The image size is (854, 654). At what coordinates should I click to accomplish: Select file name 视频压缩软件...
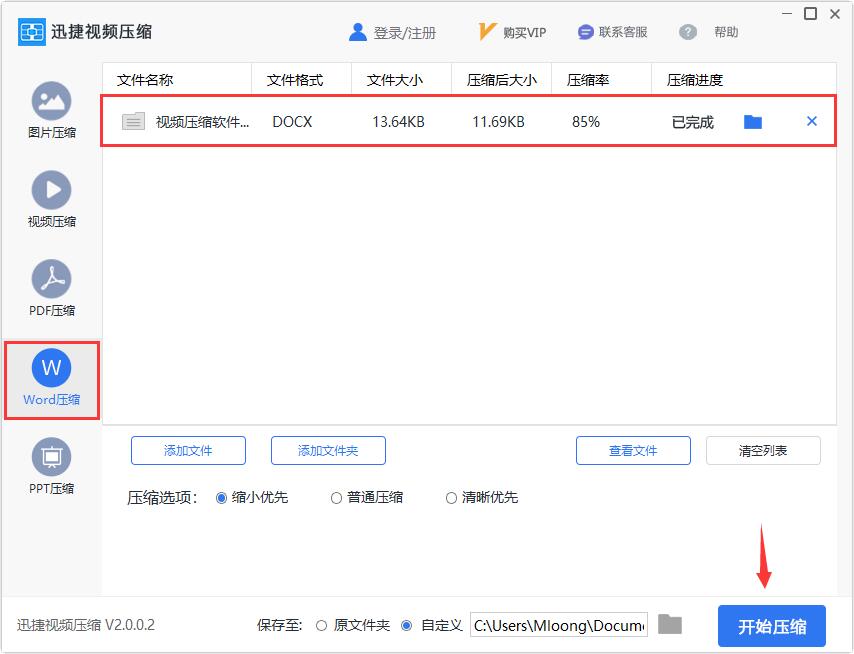202,122
